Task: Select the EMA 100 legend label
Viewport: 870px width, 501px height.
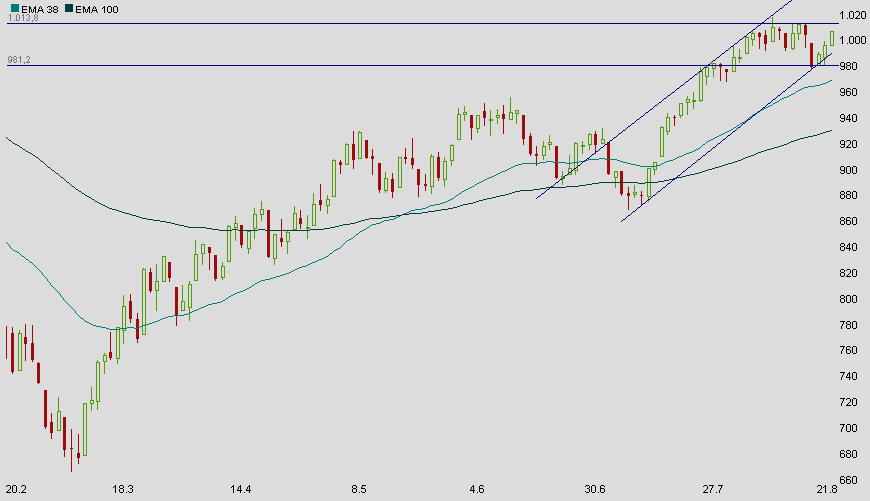Action: (x=96, y=8)
